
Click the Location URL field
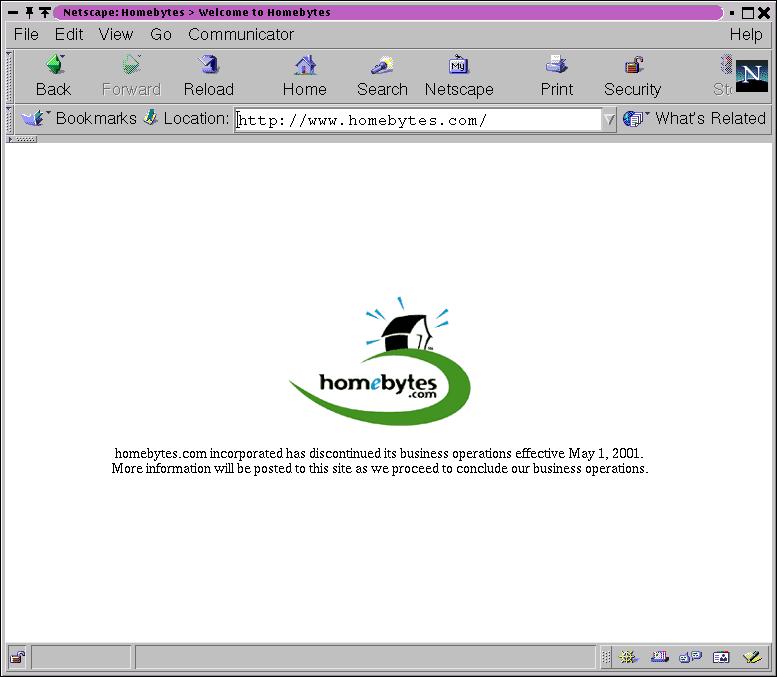point(418,120)
